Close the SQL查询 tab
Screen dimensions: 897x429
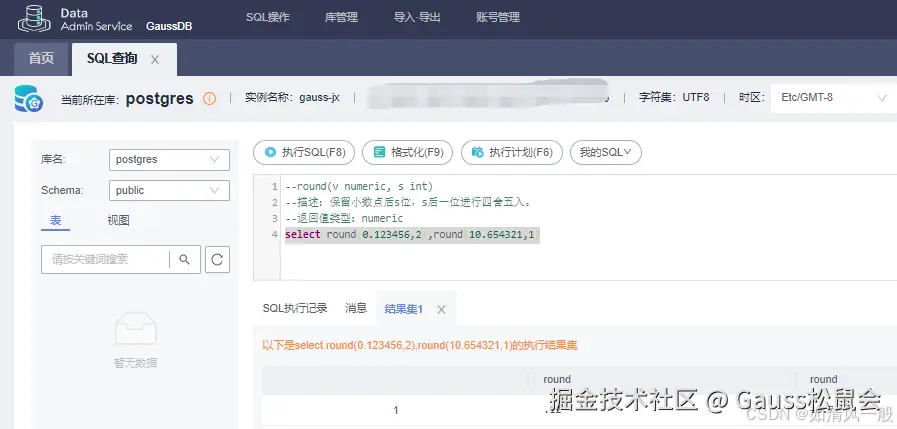(x=154, y=59)
